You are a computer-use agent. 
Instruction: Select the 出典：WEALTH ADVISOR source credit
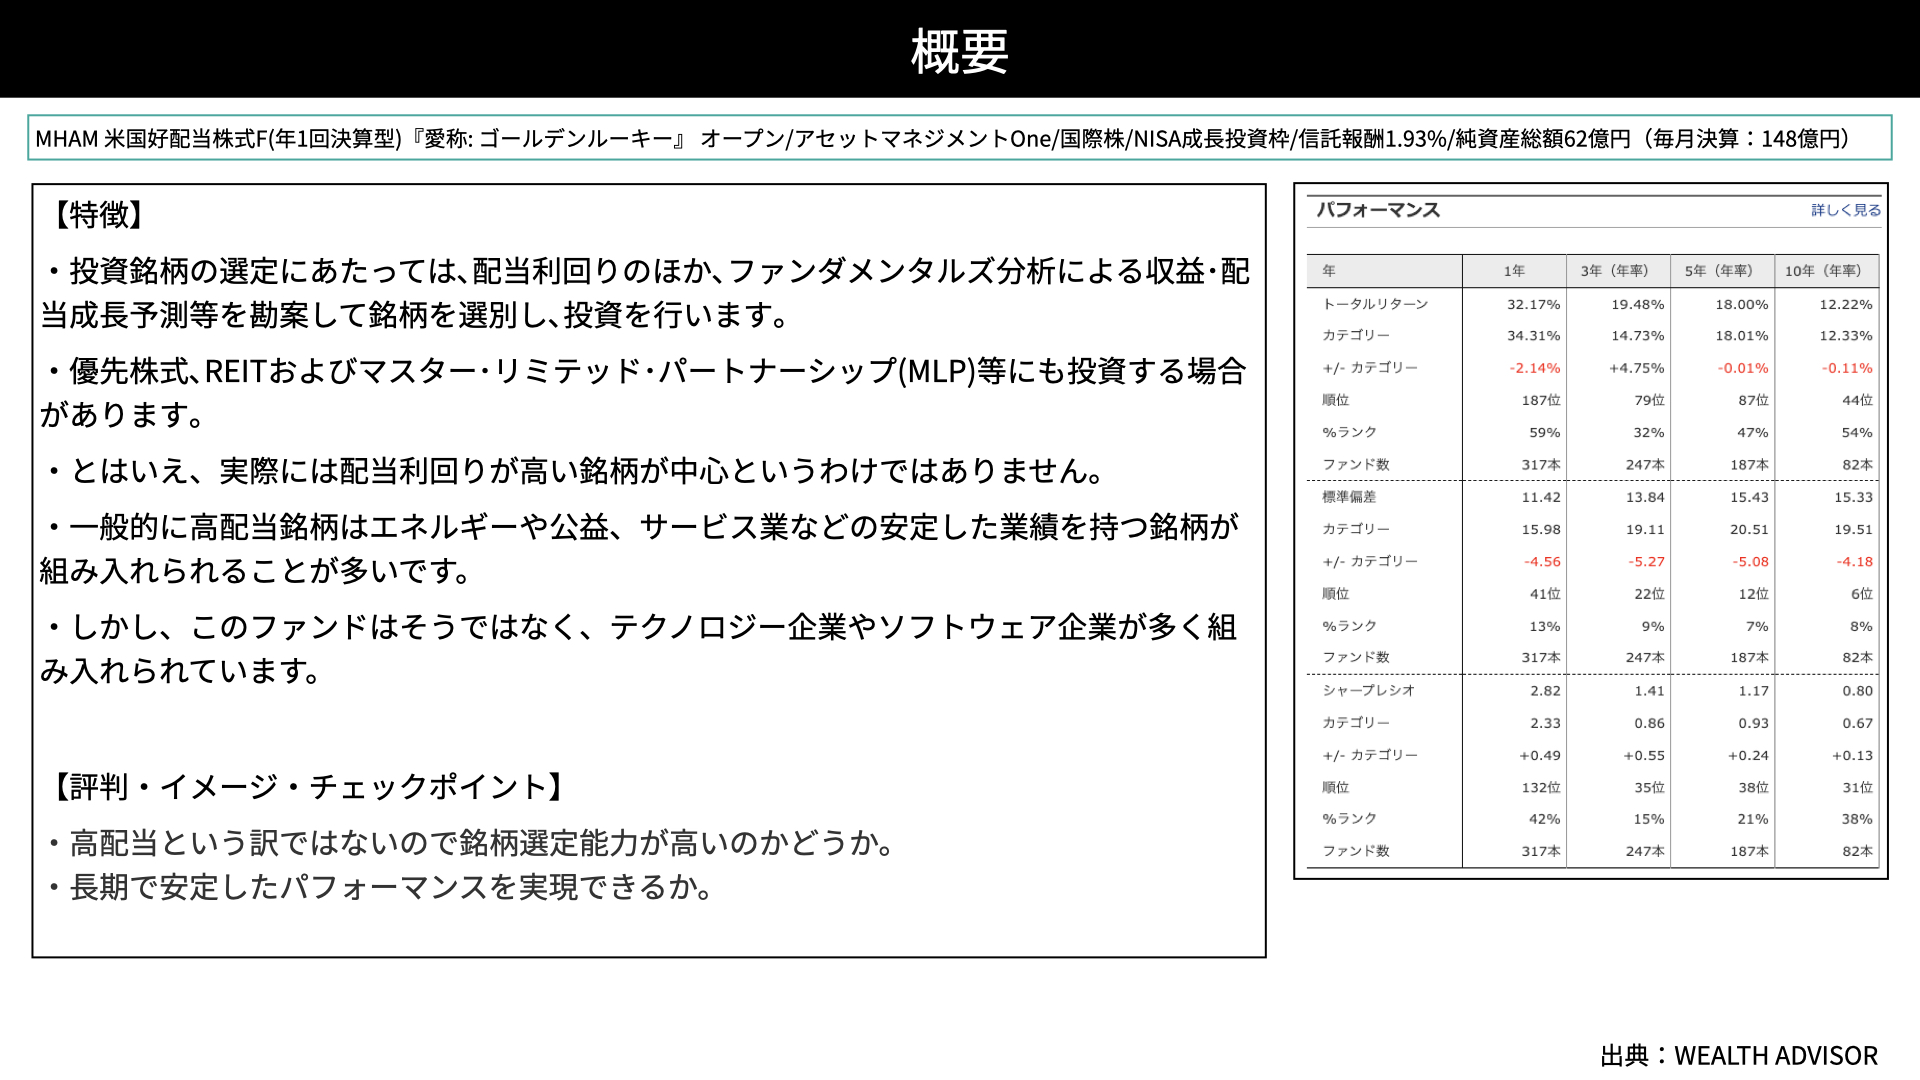tap(1739, 1055)
